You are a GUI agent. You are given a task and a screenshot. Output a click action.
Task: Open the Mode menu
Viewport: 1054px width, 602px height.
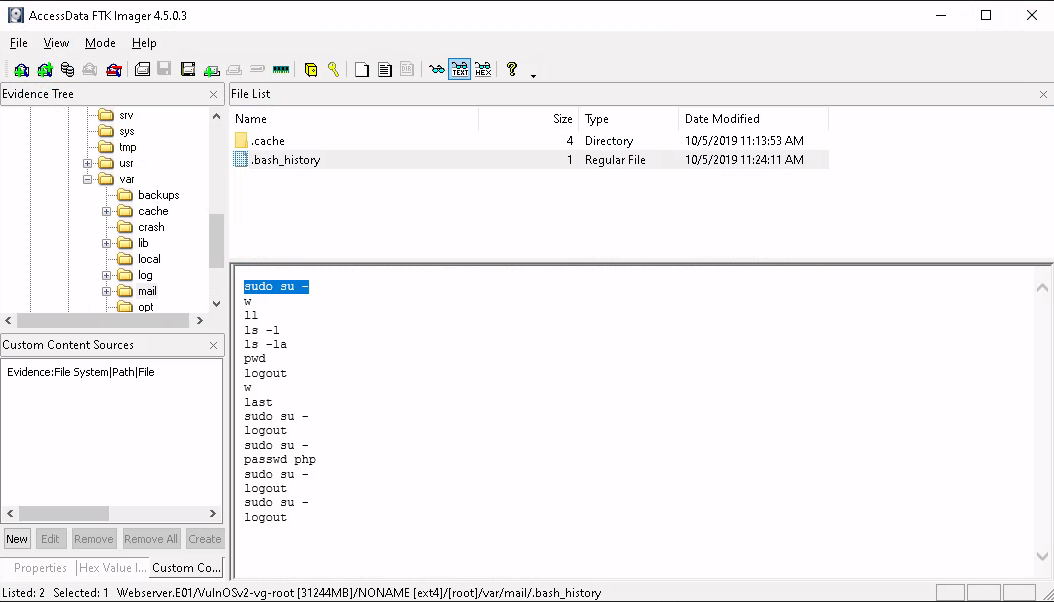tap(100, 43)
